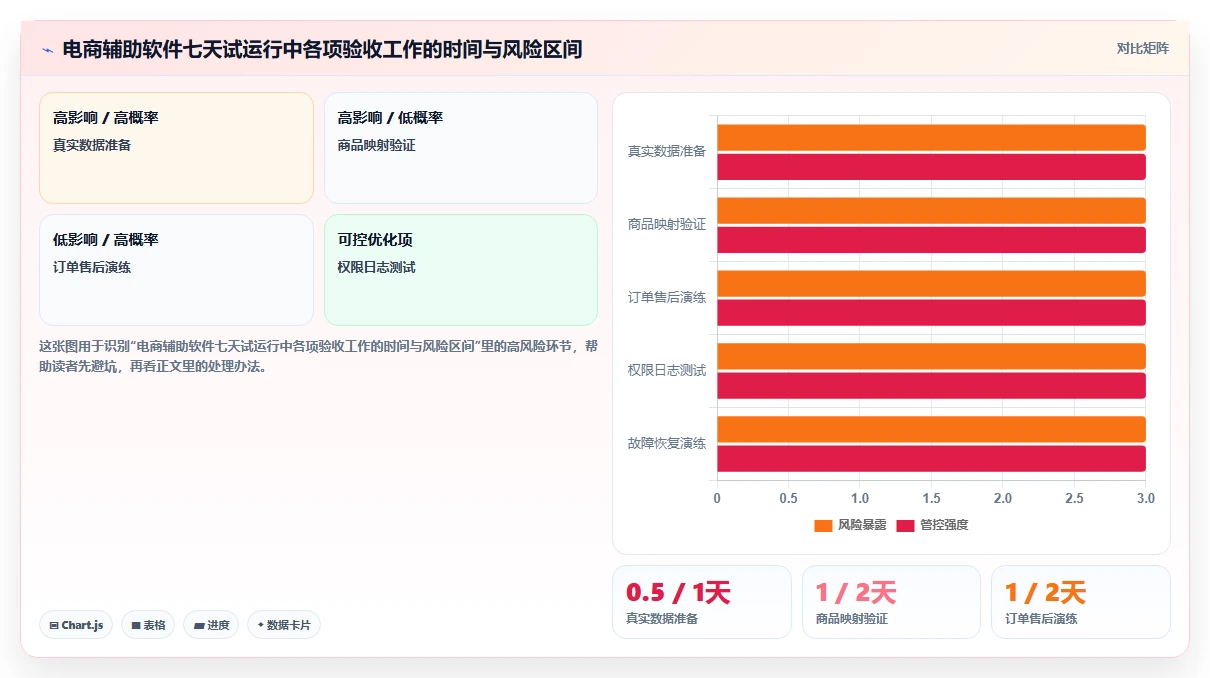Click the red bar for 权限日志测试
1210x678 pixels.
pos(931,386)
